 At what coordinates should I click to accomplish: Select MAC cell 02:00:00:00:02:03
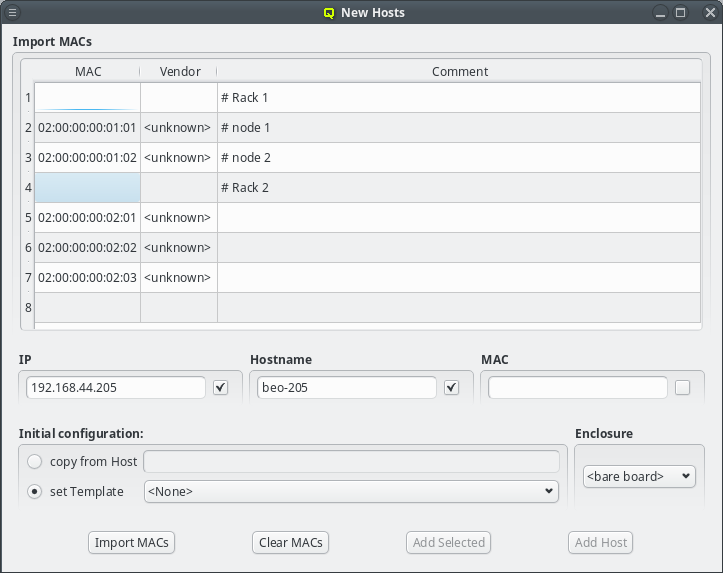pyautogui.click(x=87, y=278)
